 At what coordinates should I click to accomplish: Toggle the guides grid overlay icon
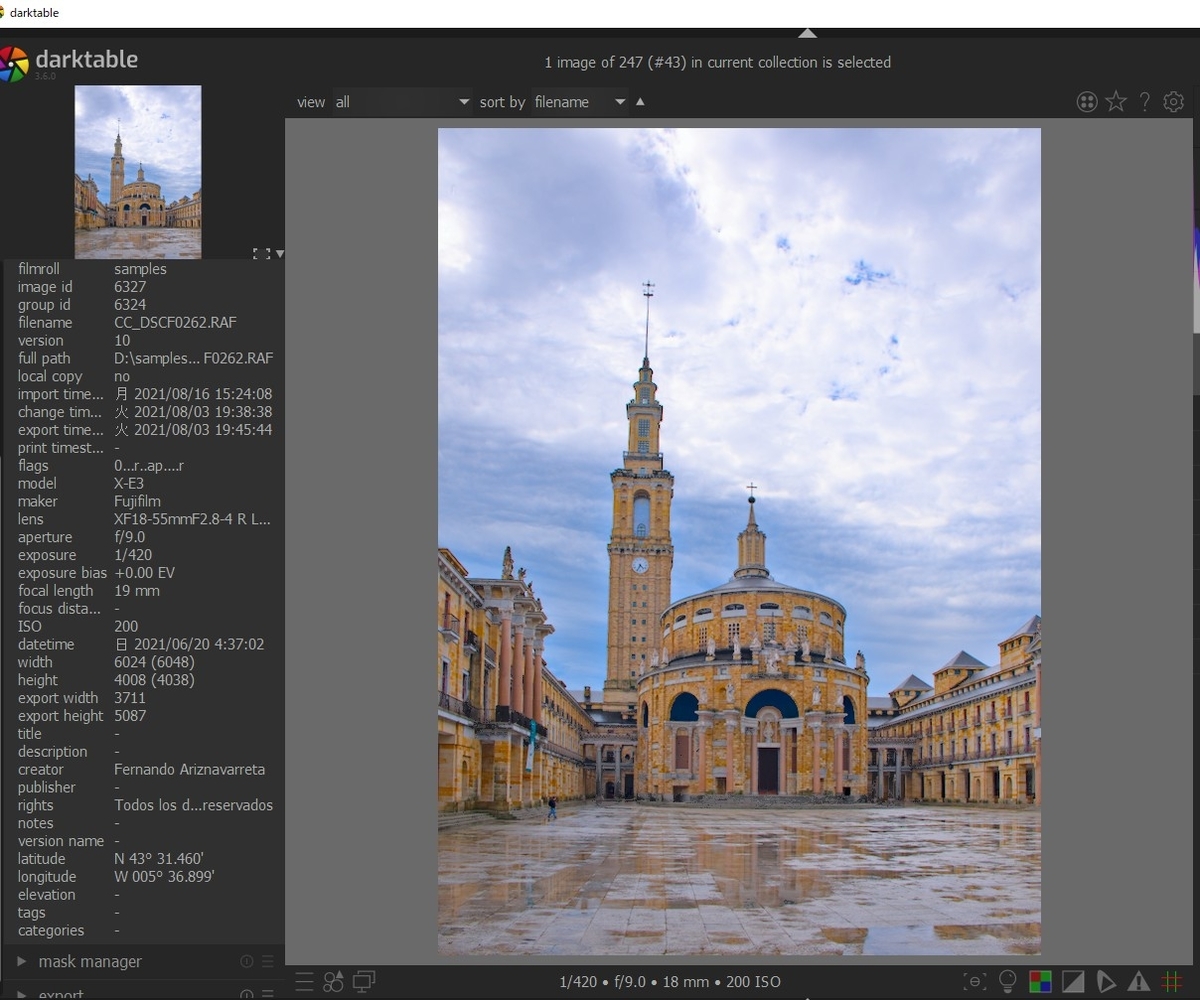(1171, 982)
